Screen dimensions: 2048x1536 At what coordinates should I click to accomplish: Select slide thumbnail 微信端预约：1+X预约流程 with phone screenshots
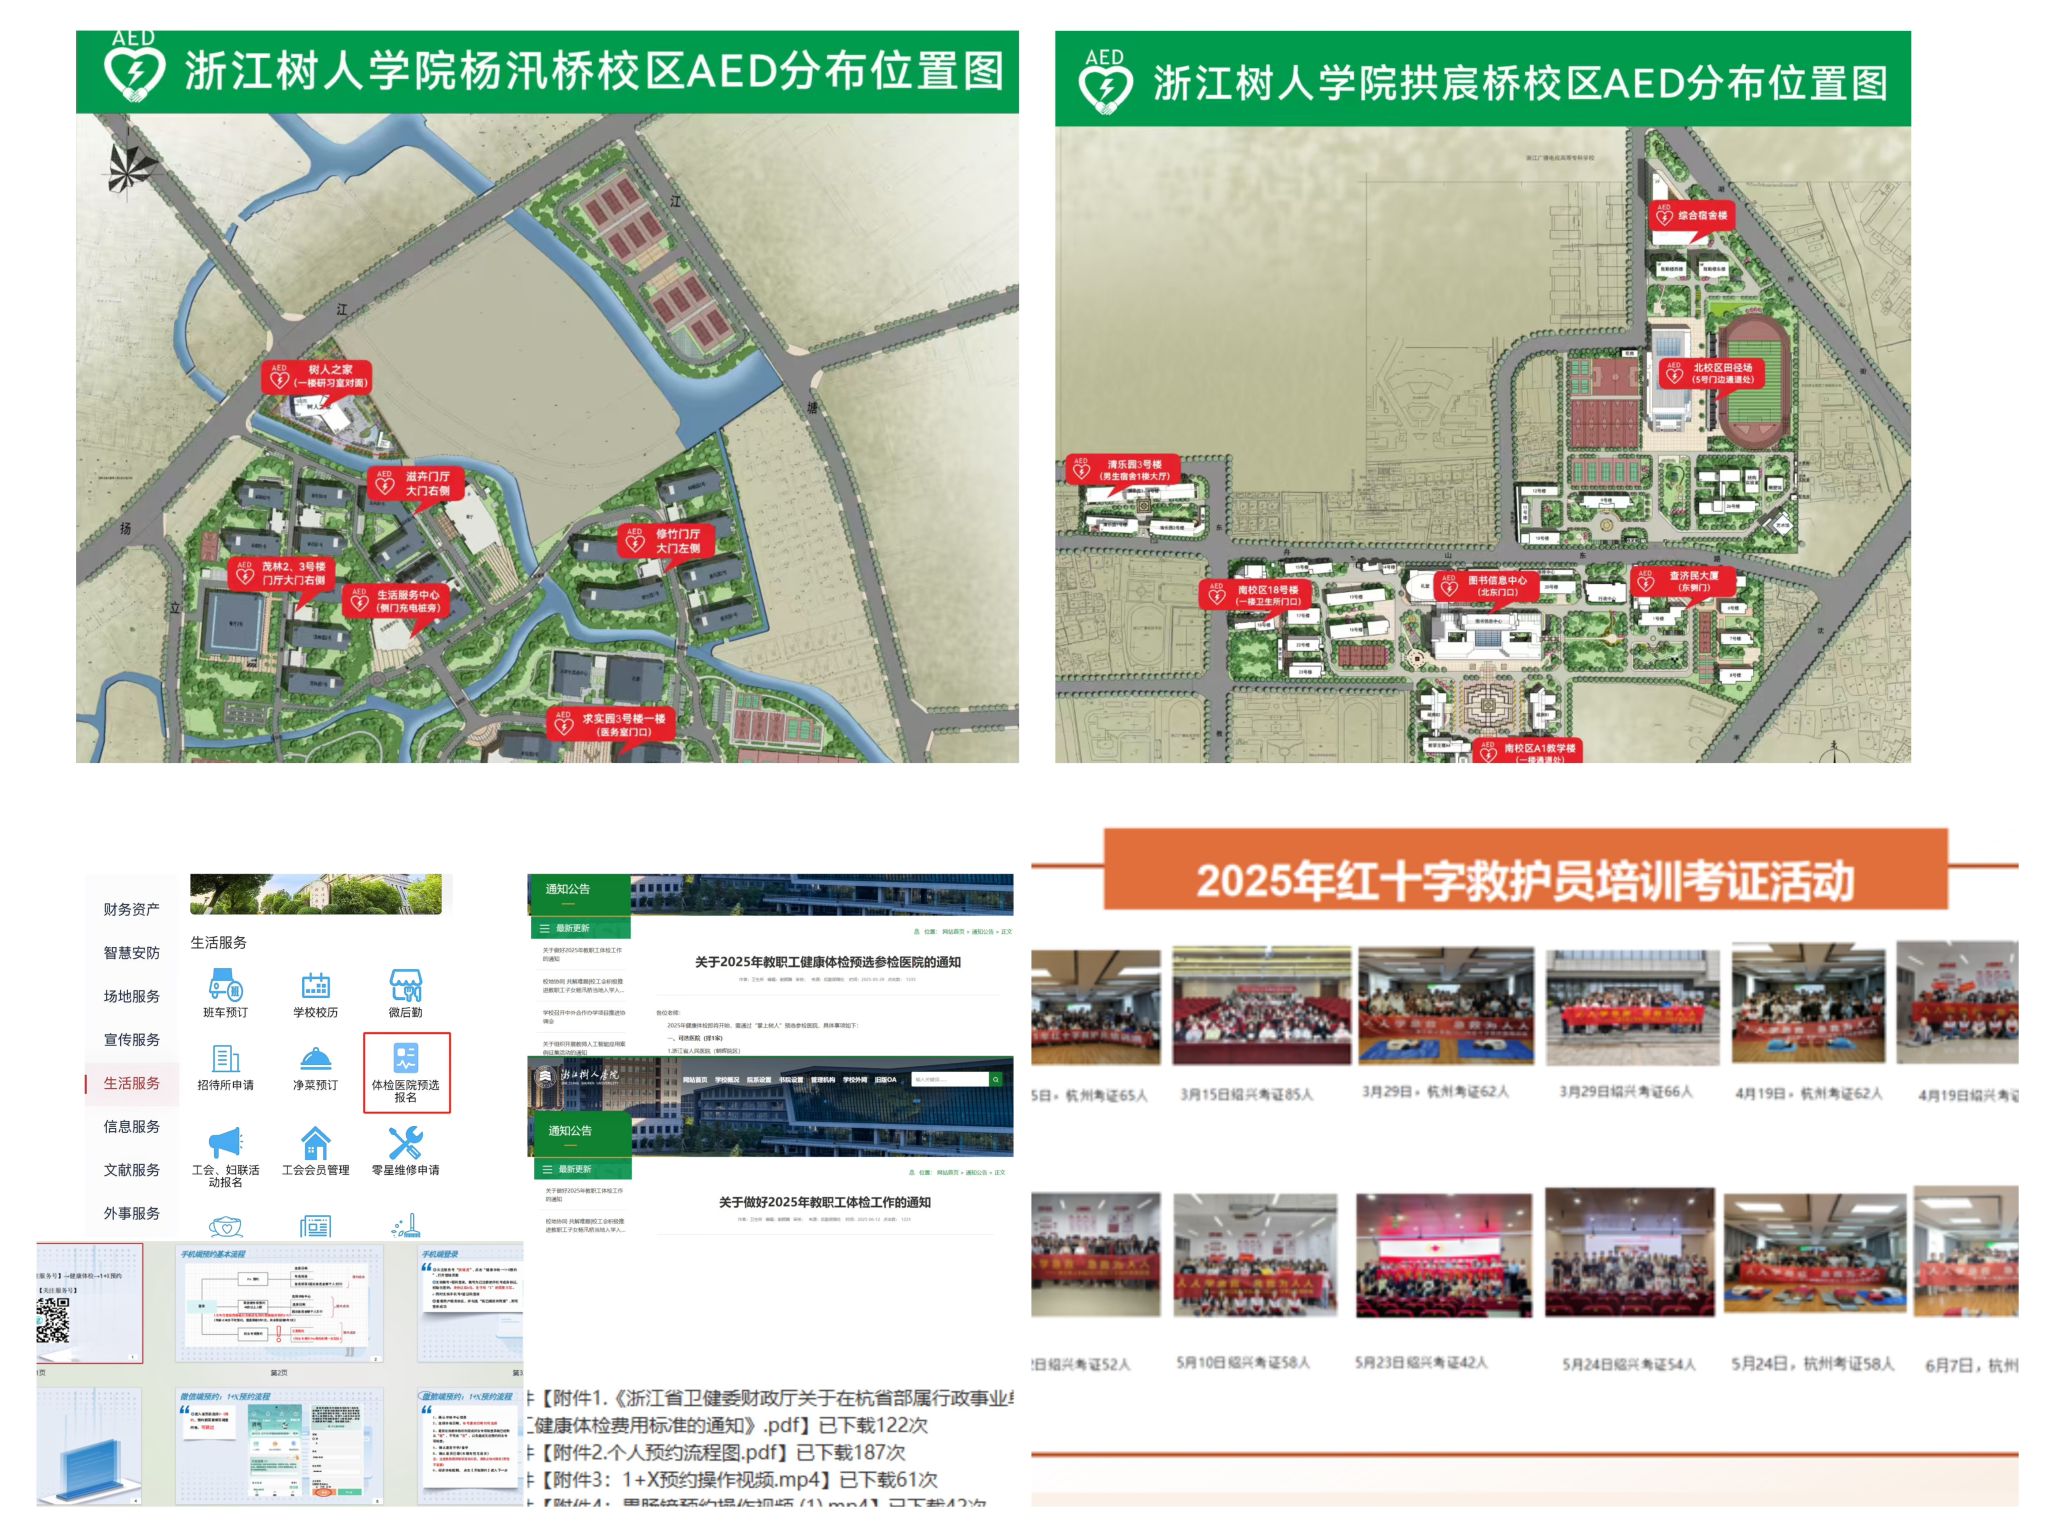tap(280, 1447)
